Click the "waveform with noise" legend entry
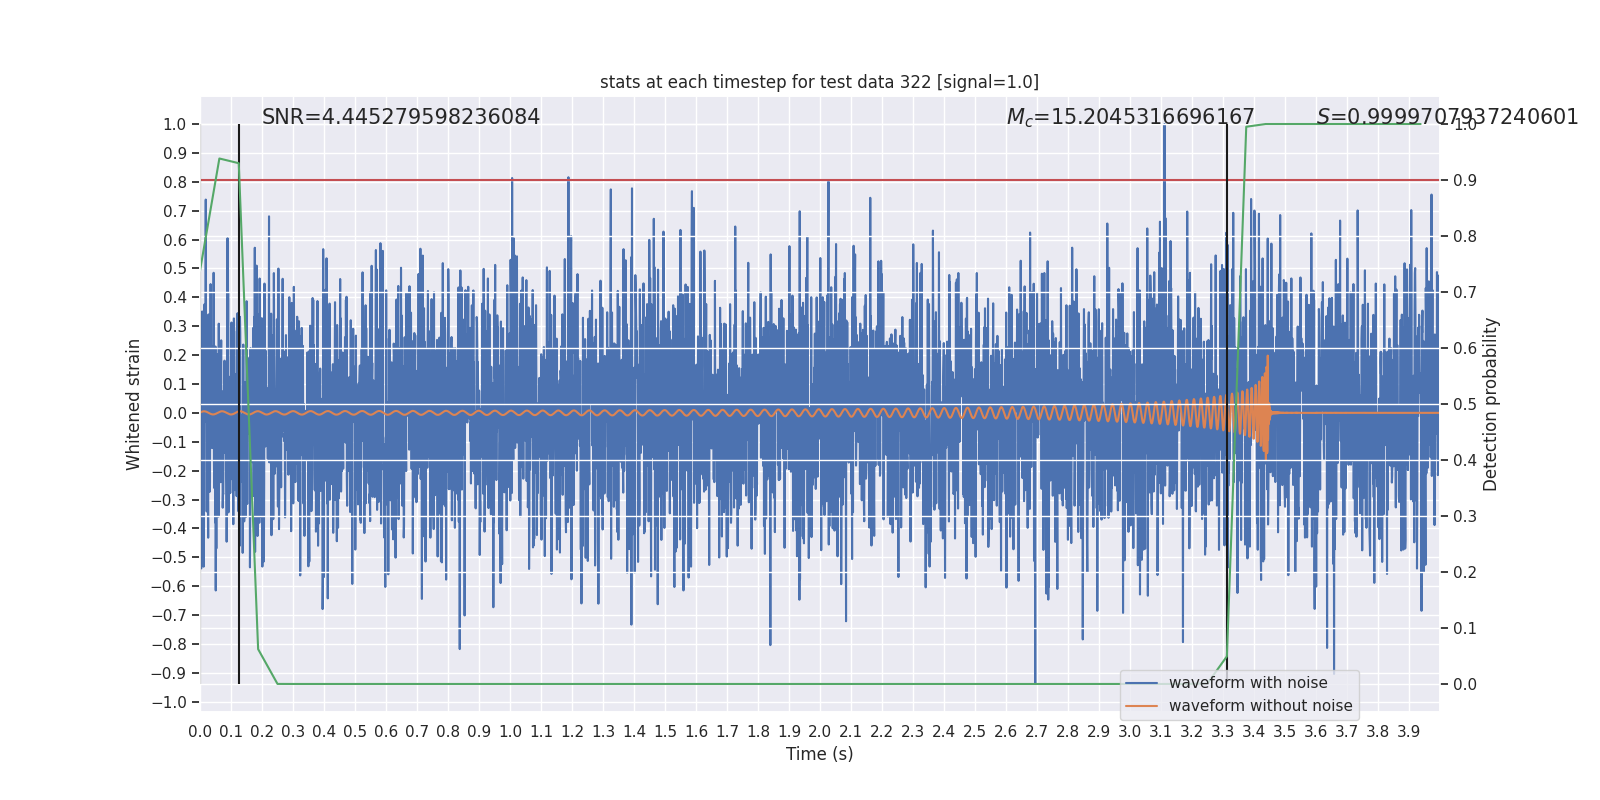This screenshot has width=1600, height=800. coord(1248,683)
